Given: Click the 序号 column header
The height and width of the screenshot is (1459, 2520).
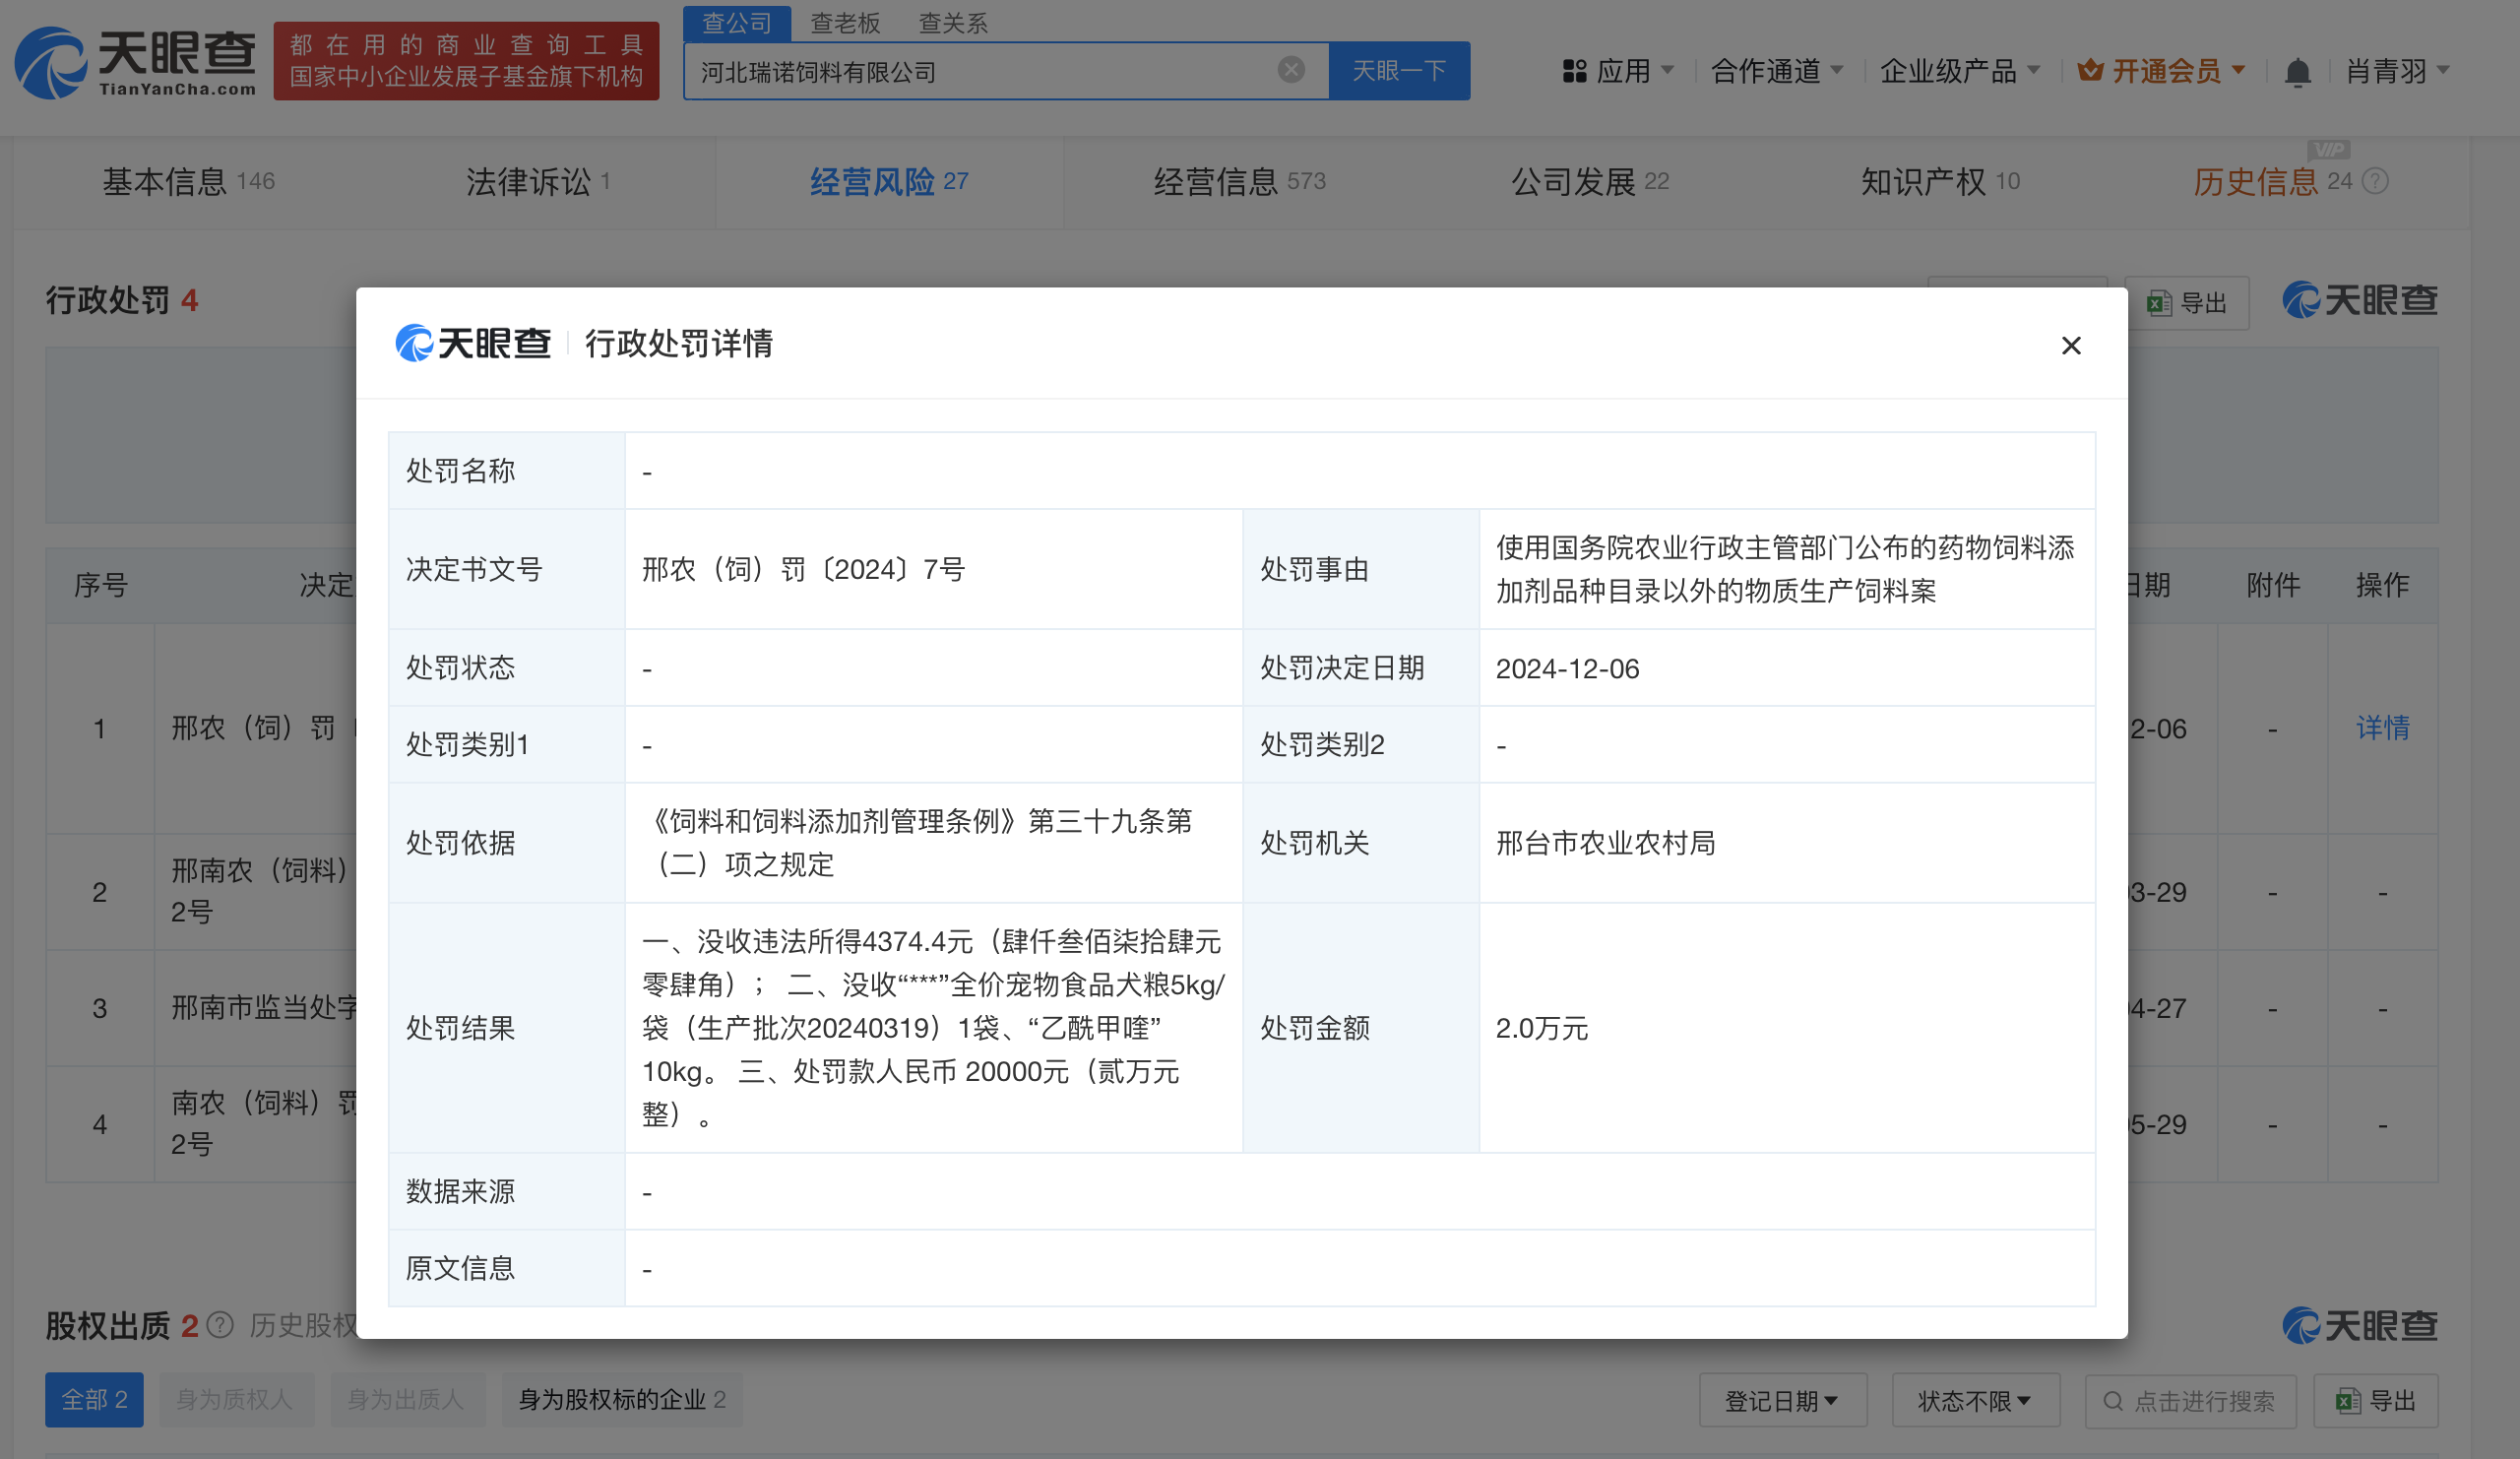Looking at the screenshot, I should click(100, 585).
